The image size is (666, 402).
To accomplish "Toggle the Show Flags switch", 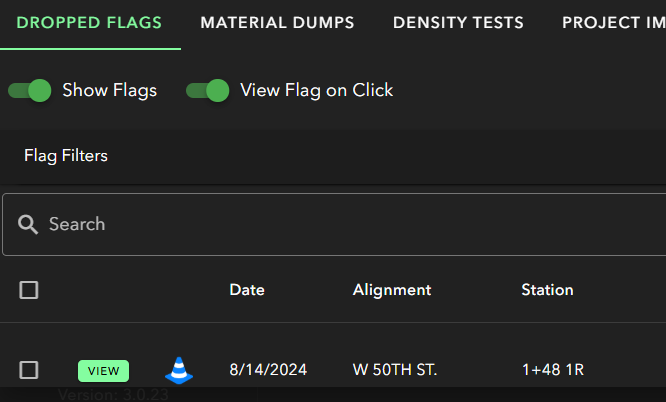I will 30,91.
